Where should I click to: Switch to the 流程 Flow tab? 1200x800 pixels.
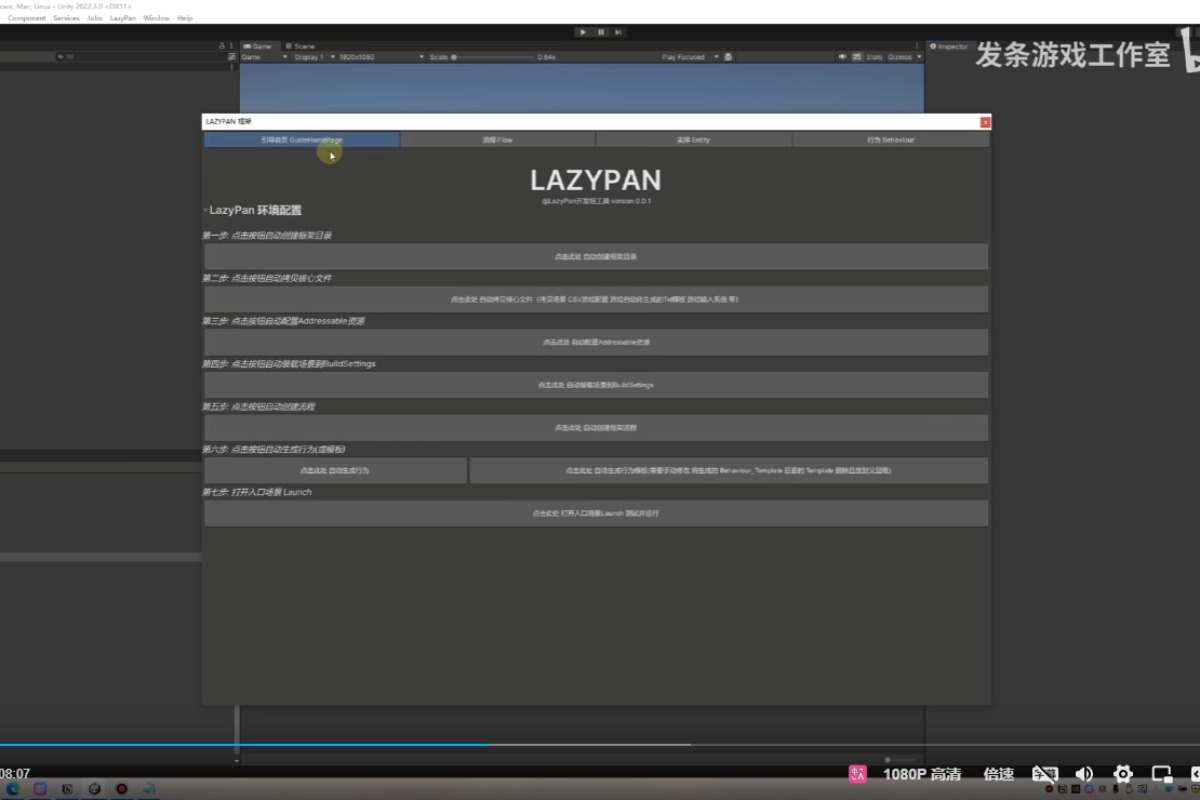tap(497, 140)
